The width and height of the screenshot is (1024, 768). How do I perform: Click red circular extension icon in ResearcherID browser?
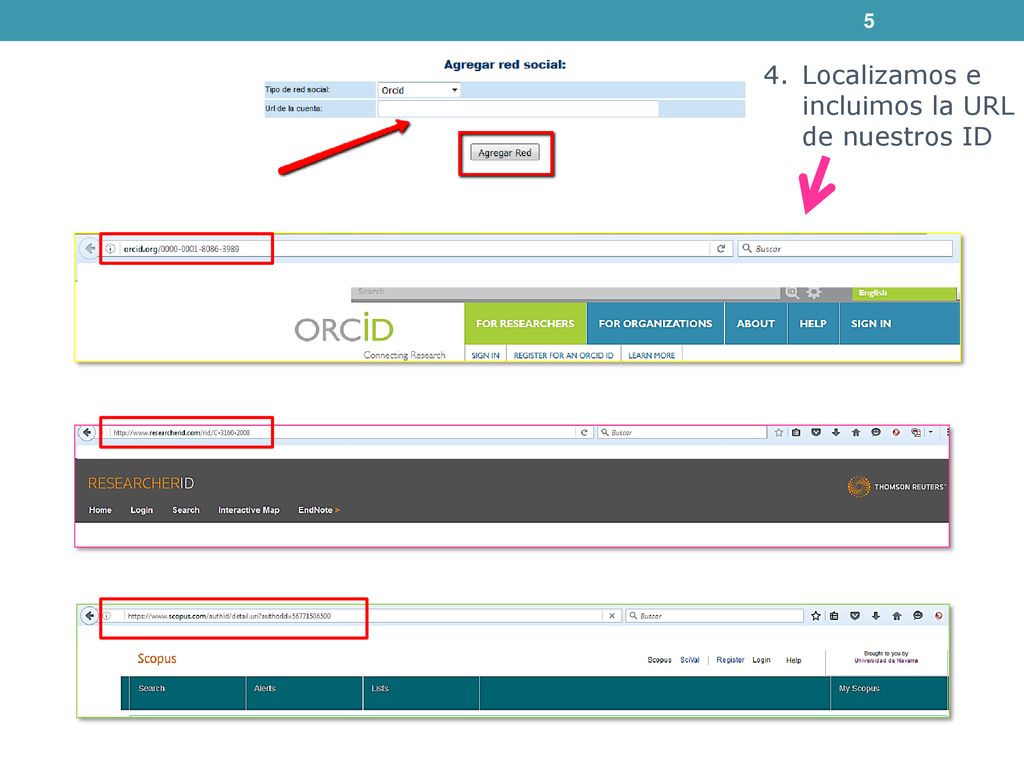896,432
